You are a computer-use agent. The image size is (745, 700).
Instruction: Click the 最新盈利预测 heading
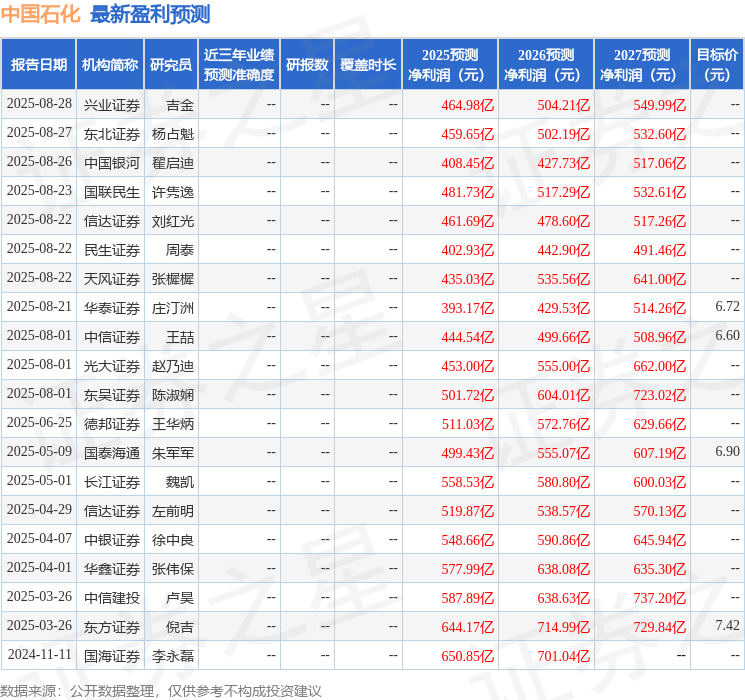[x=150, y=14]
